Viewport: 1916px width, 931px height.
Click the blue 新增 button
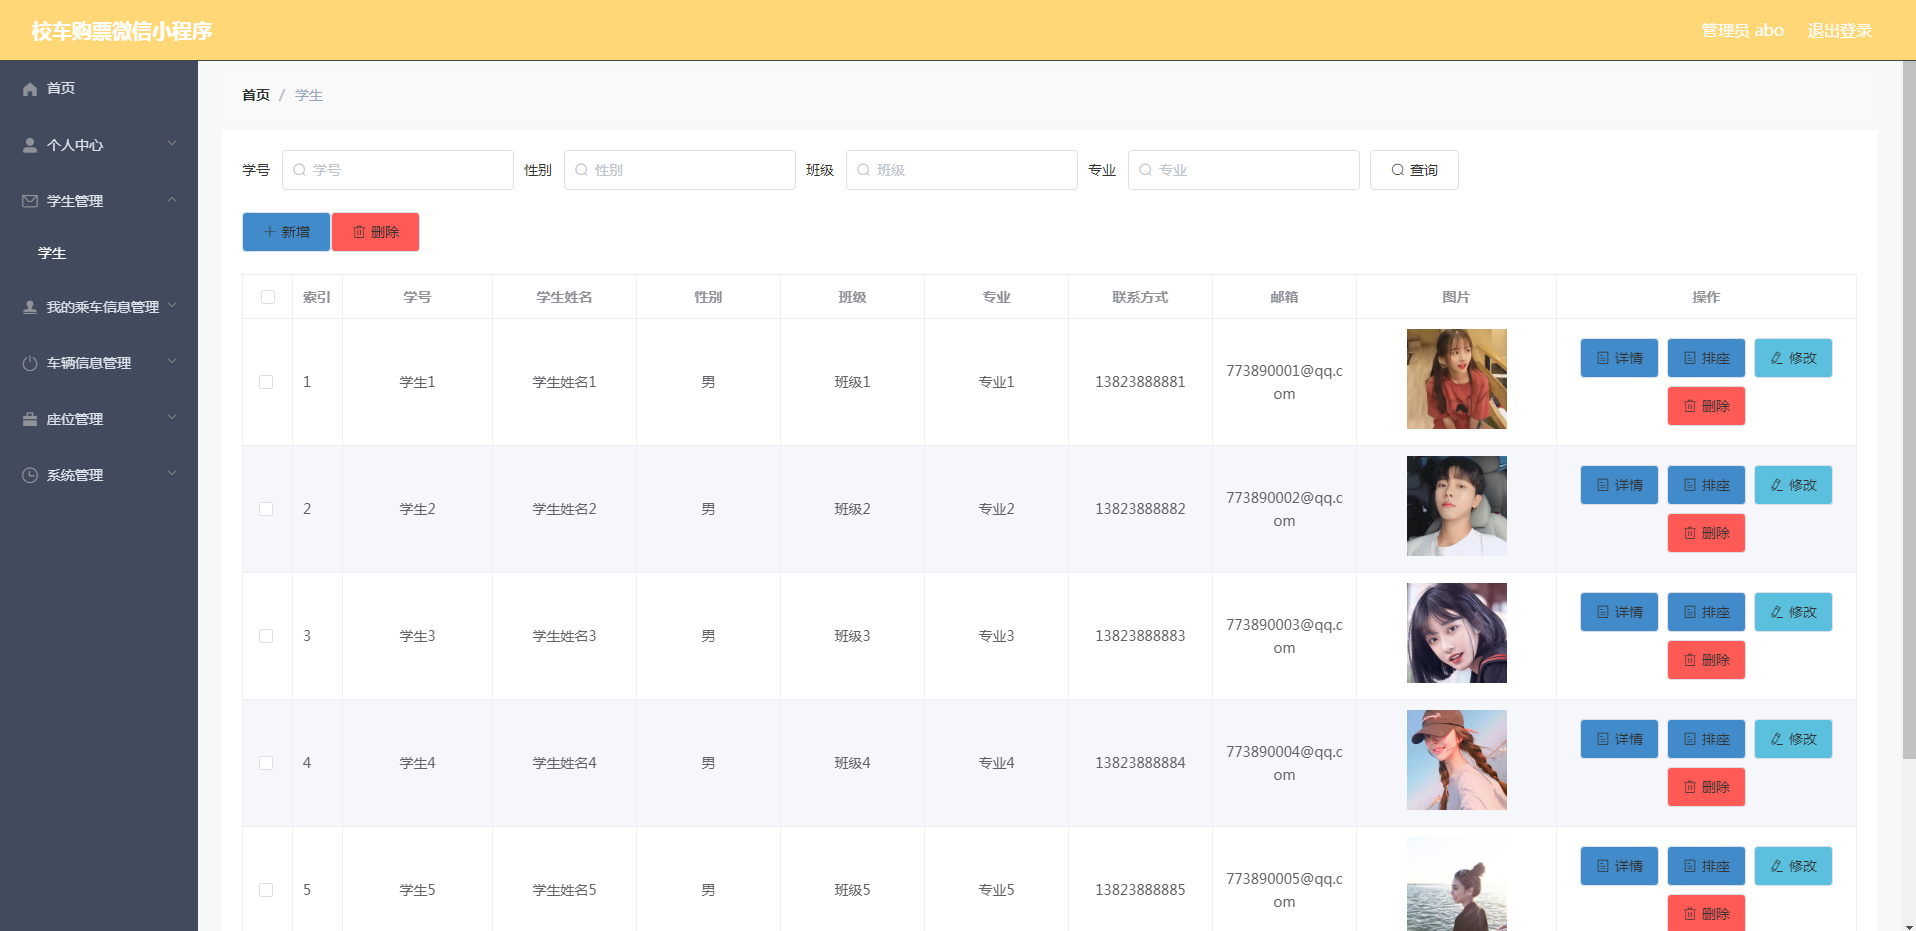[x=285, y=231]
